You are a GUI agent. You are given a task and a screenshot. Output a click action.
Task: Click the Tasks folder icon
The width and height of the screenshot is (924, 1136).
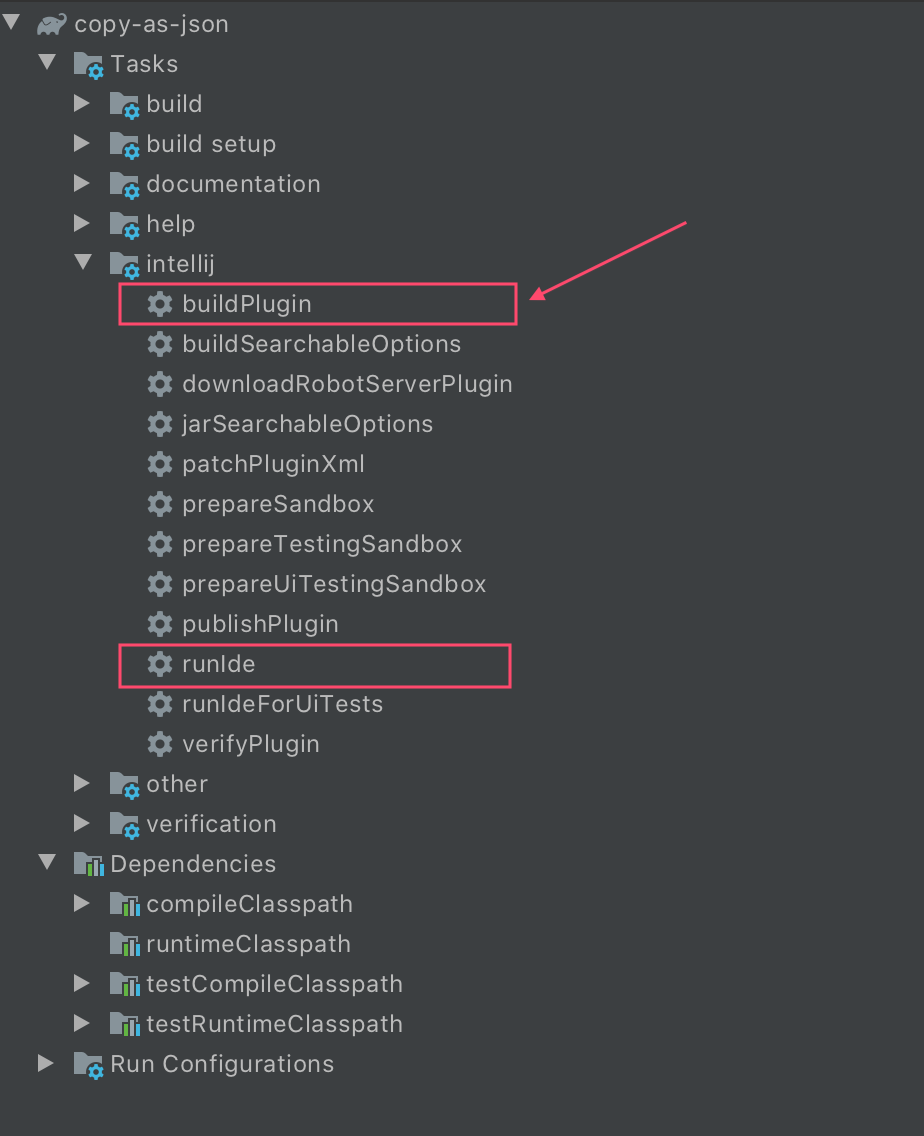(89, 64)
